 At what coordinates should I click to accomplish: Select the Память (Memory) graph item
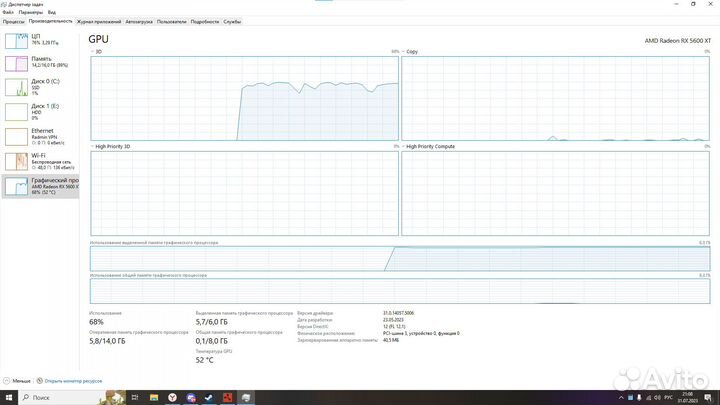click(x=40, y=63)
